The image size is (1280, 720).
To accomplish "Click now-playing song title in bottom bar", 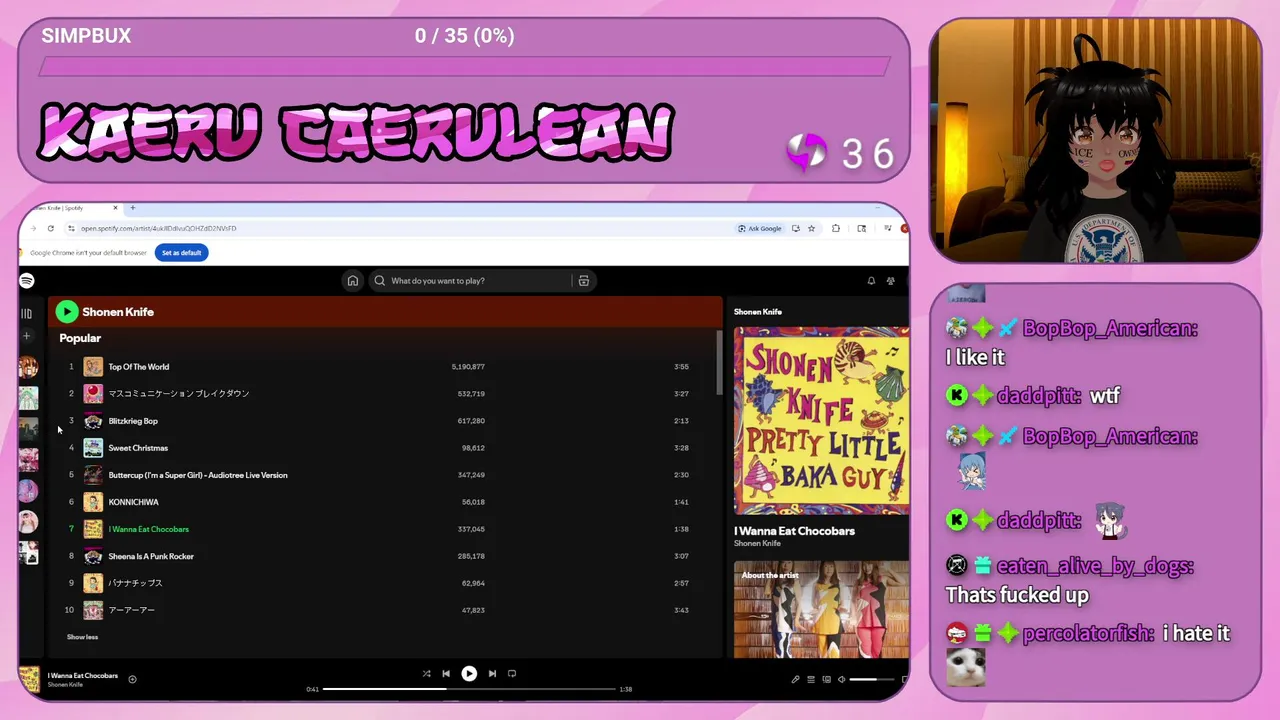I will (x=83, y=676).
